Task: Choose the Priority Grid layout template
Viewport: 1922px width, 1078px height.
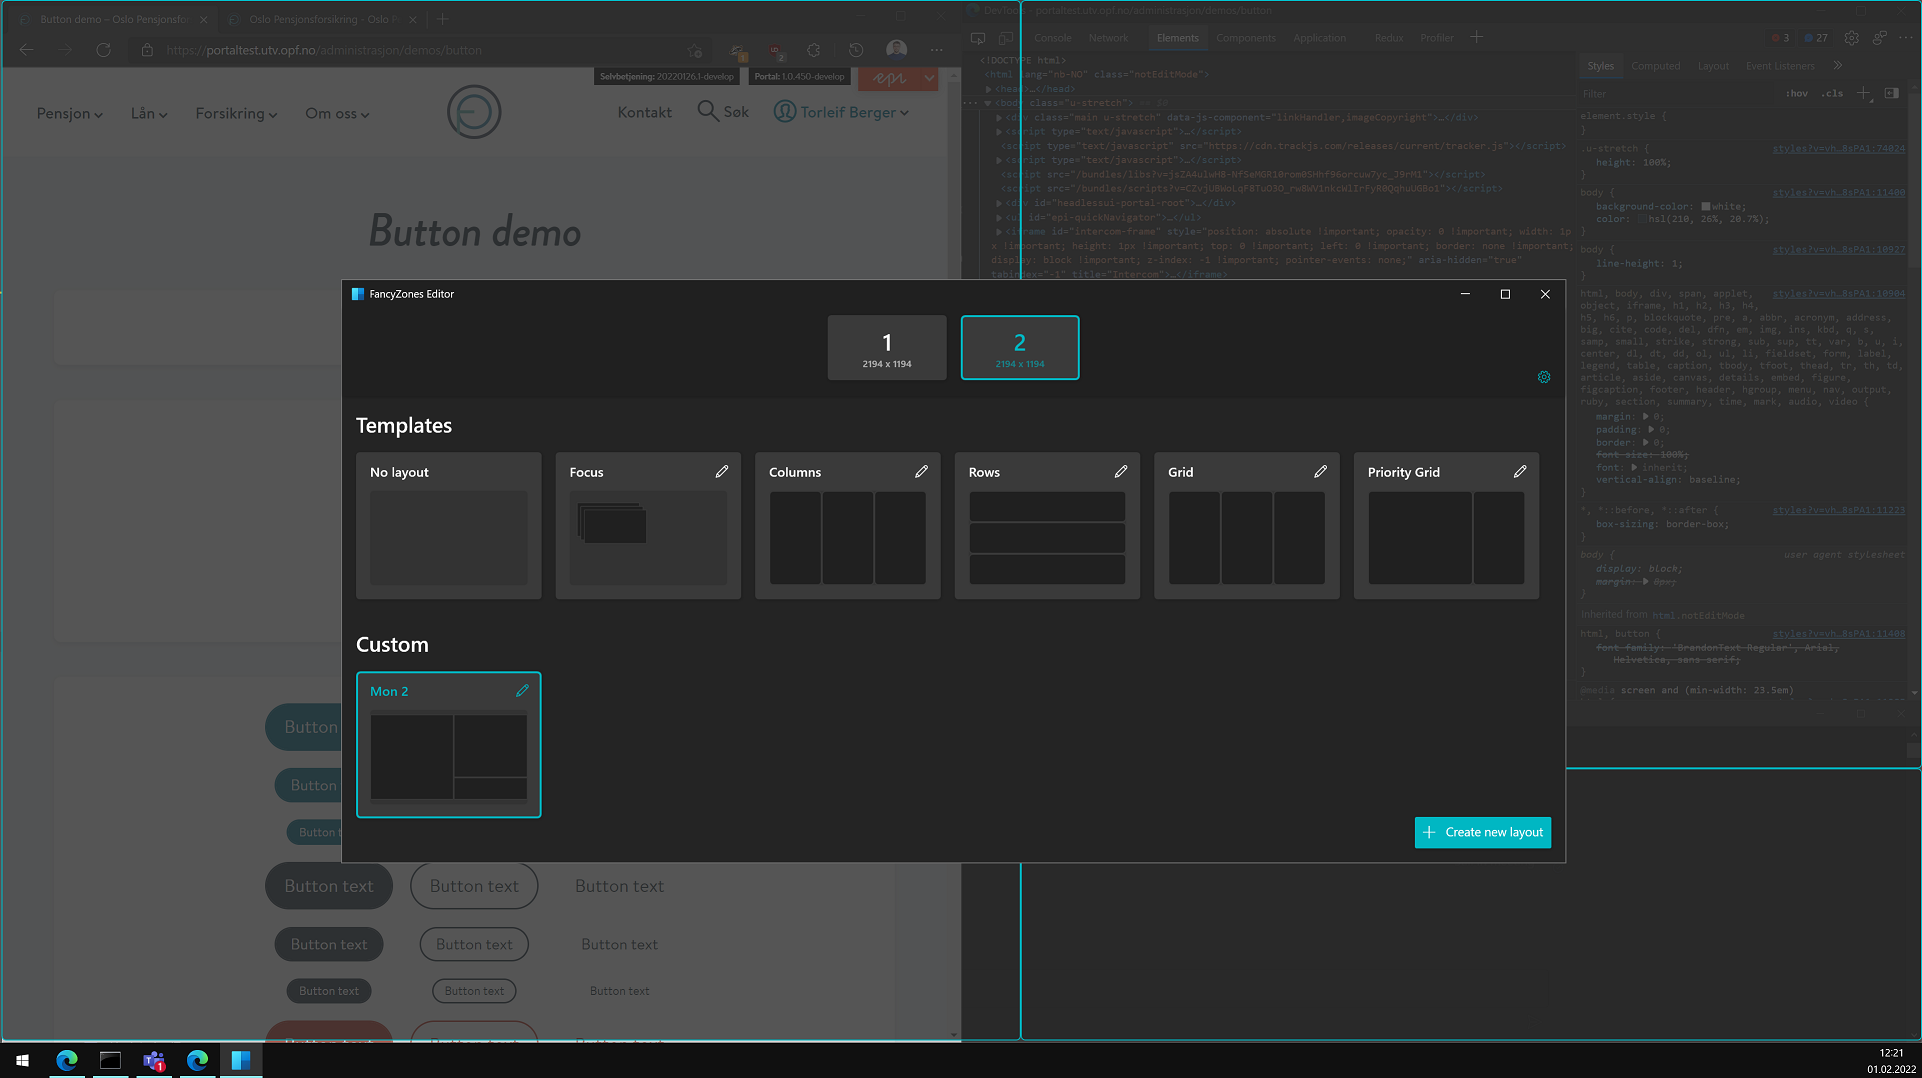Action: tap(1446, 526)
